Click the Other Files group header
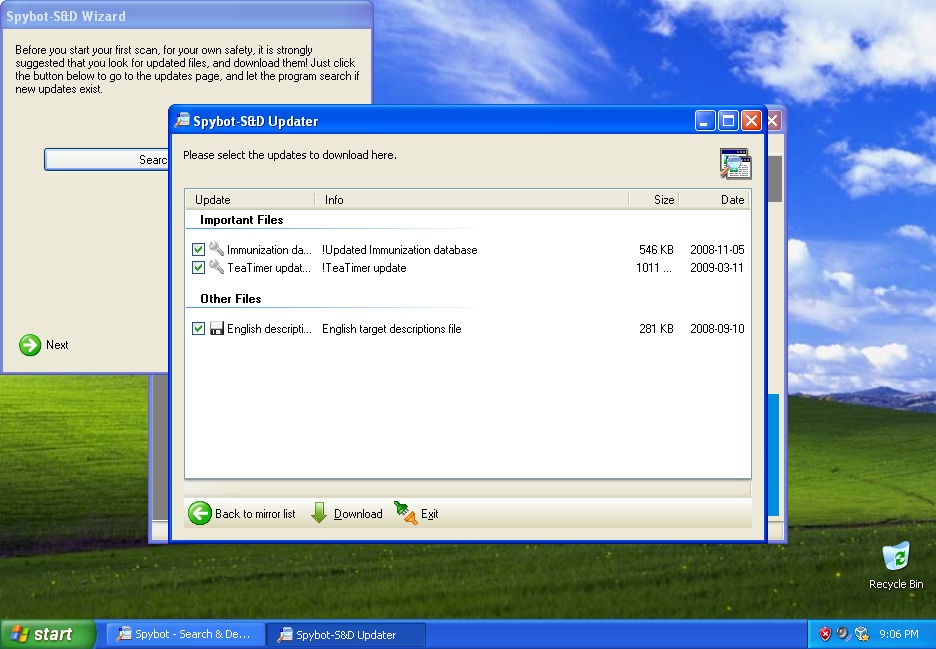 coord(230,299)
